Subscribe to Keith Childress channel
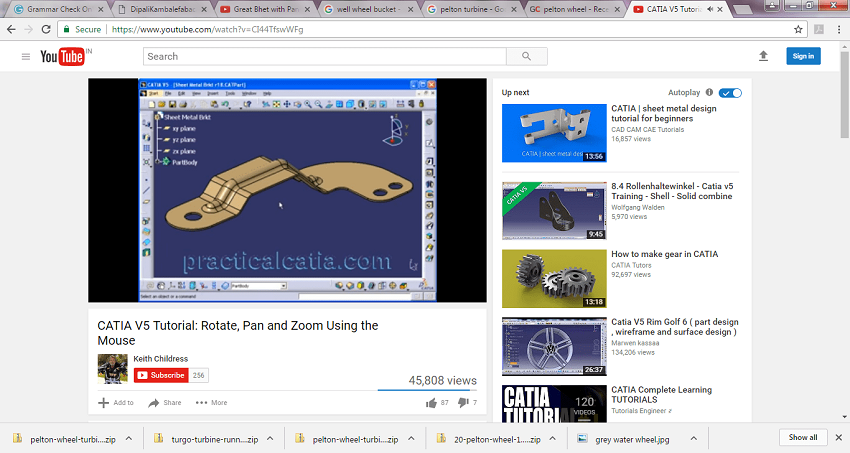The width and height of the screenshot is (850, 453). pos(161,375)
